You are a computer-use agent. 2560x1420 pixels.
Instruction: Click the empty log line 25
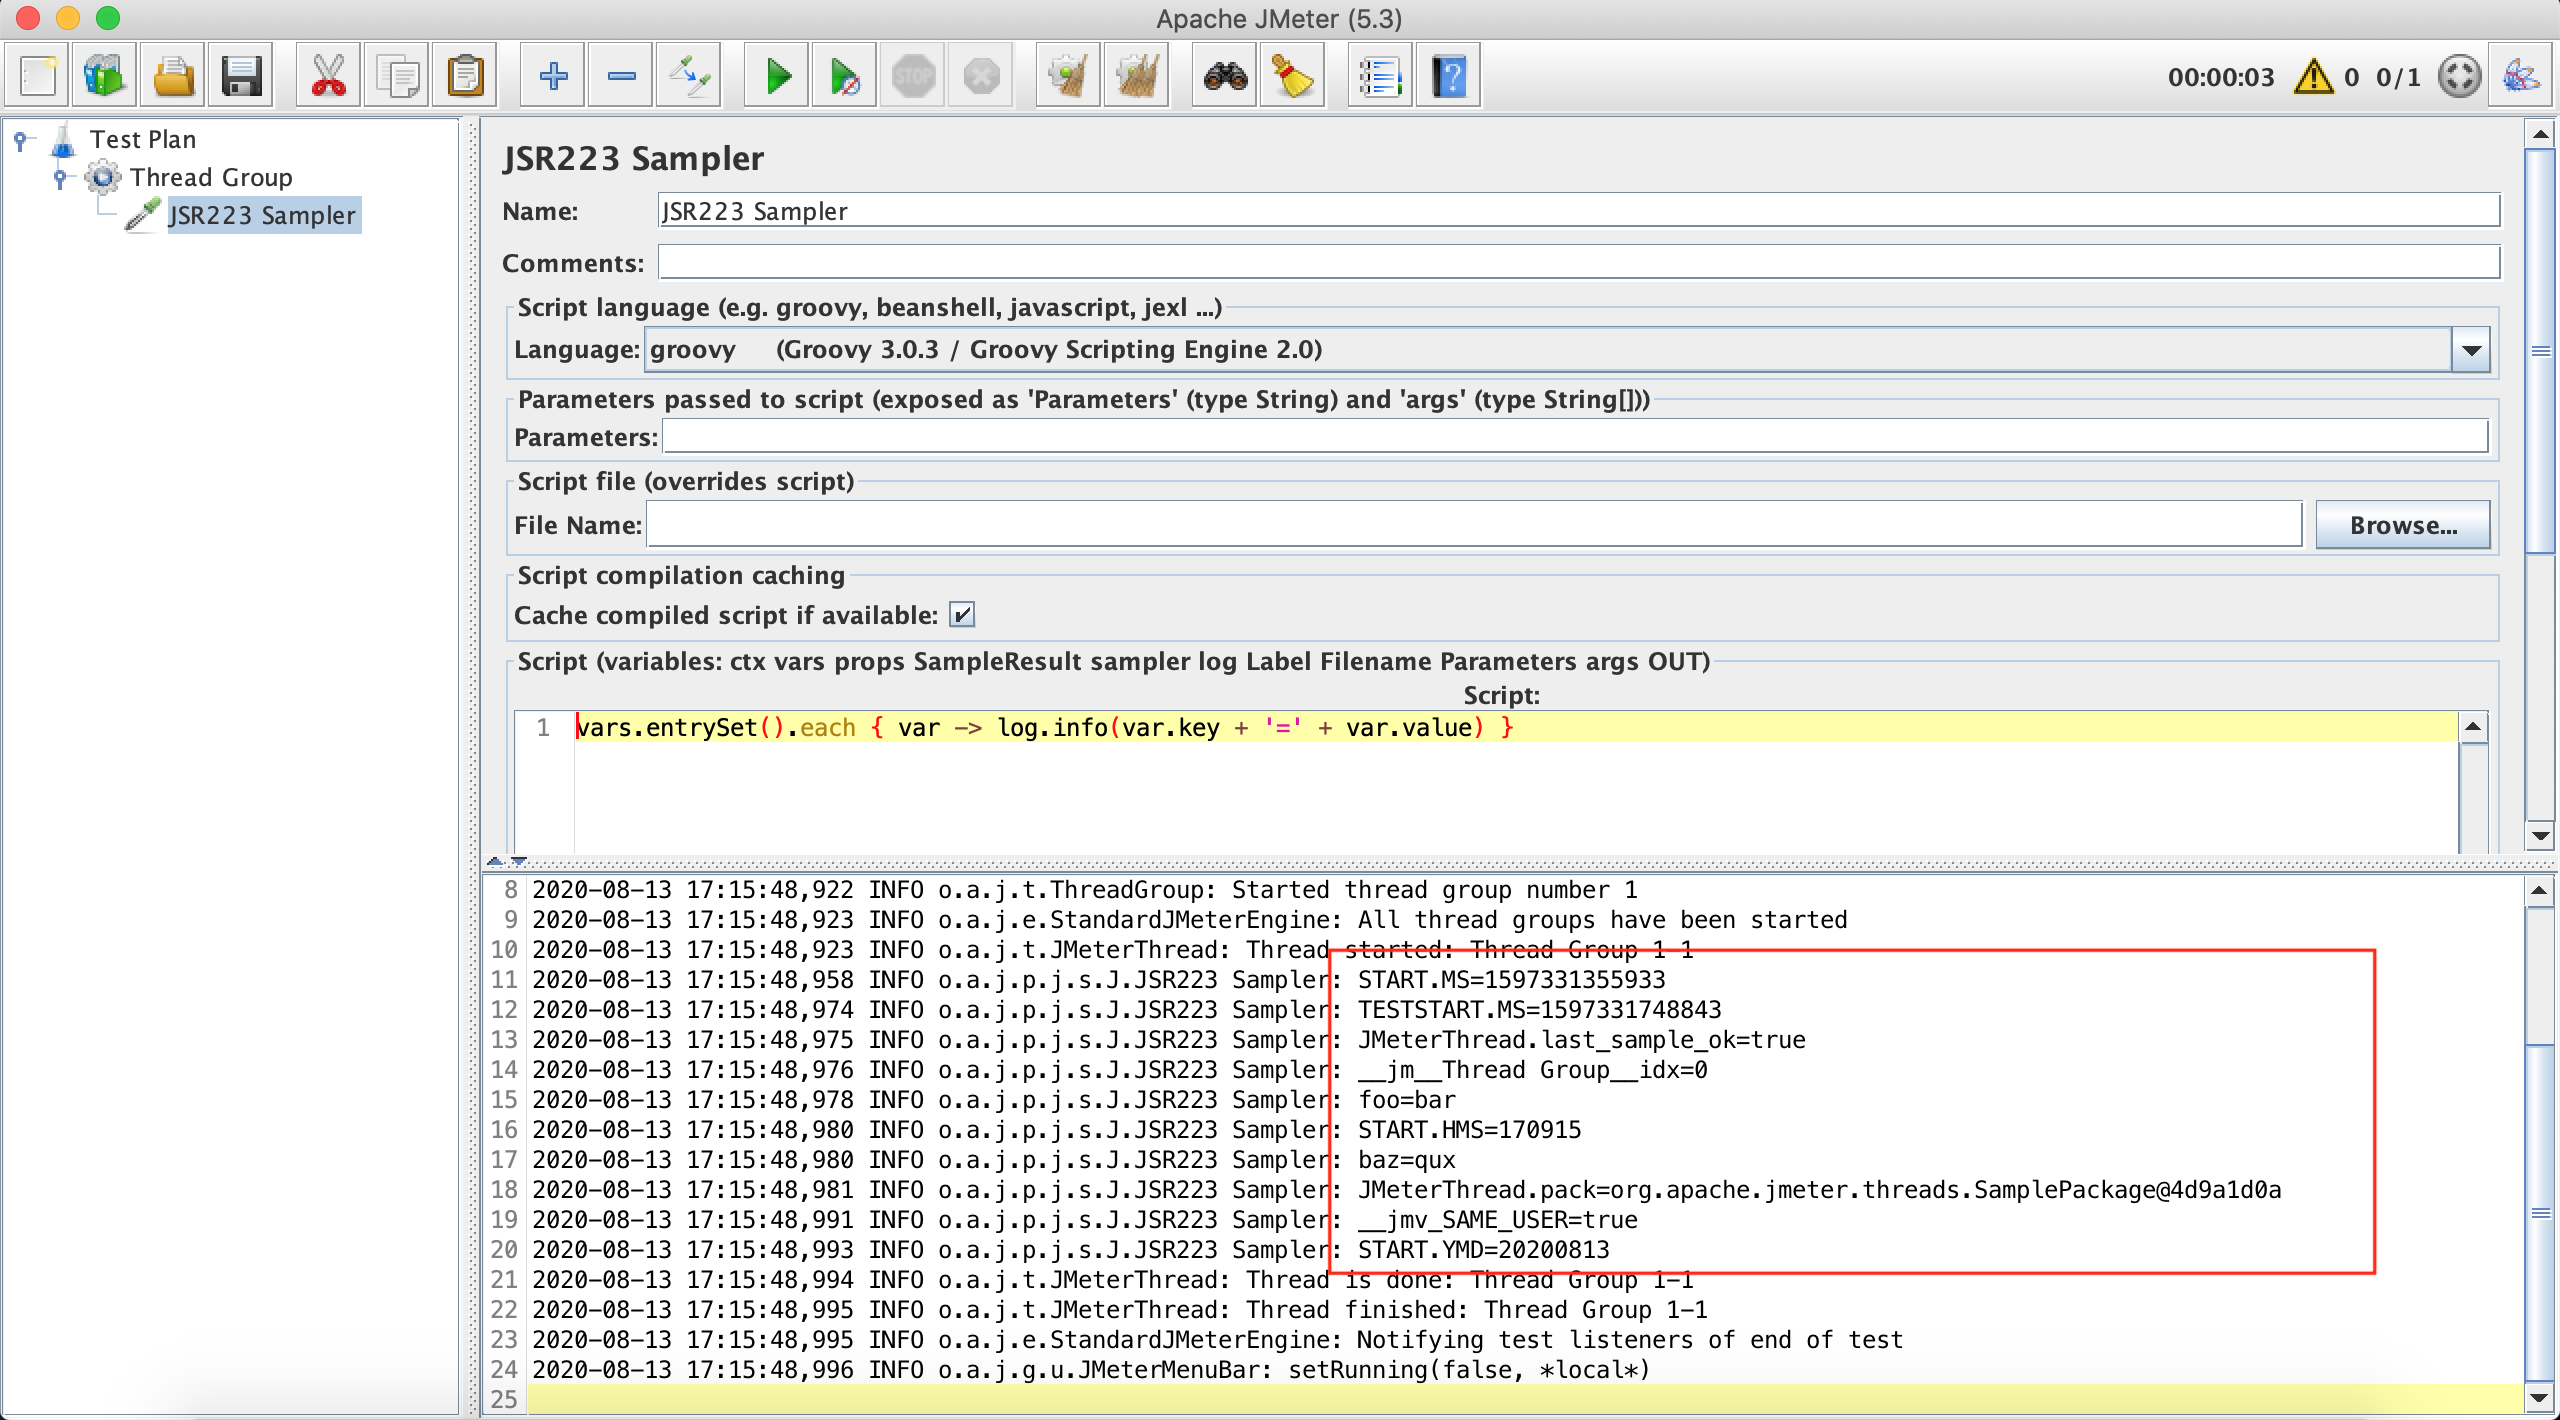coord(1525,1399)
